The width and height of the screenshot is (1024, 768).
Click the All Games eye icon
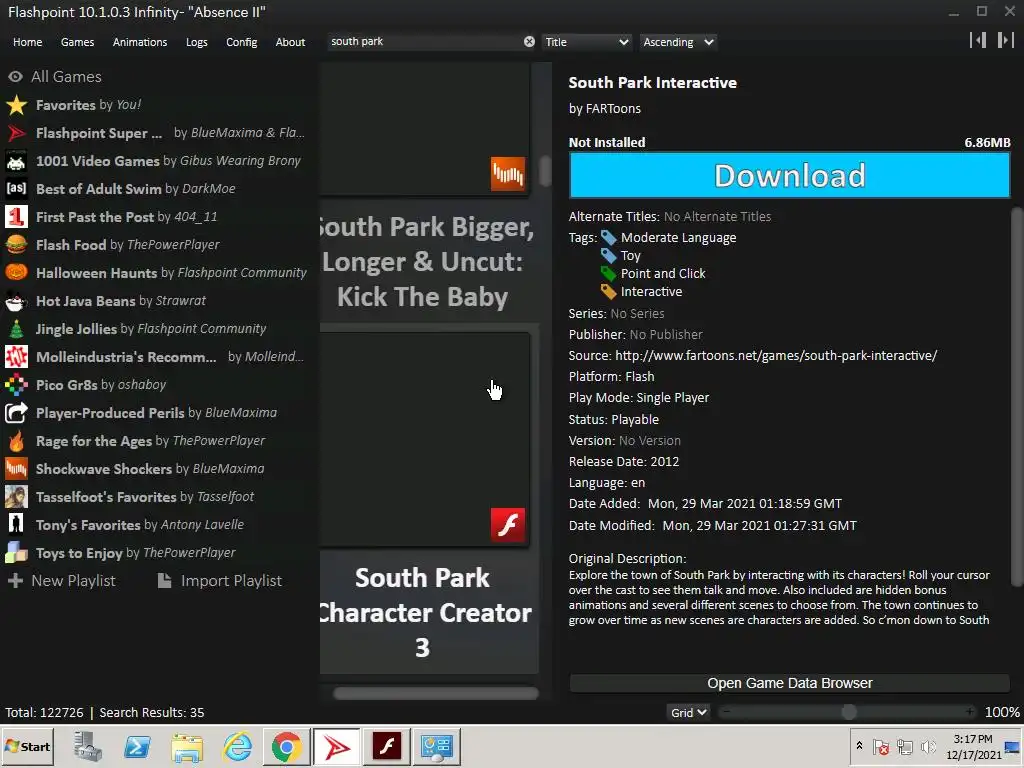tap(15, 76)
